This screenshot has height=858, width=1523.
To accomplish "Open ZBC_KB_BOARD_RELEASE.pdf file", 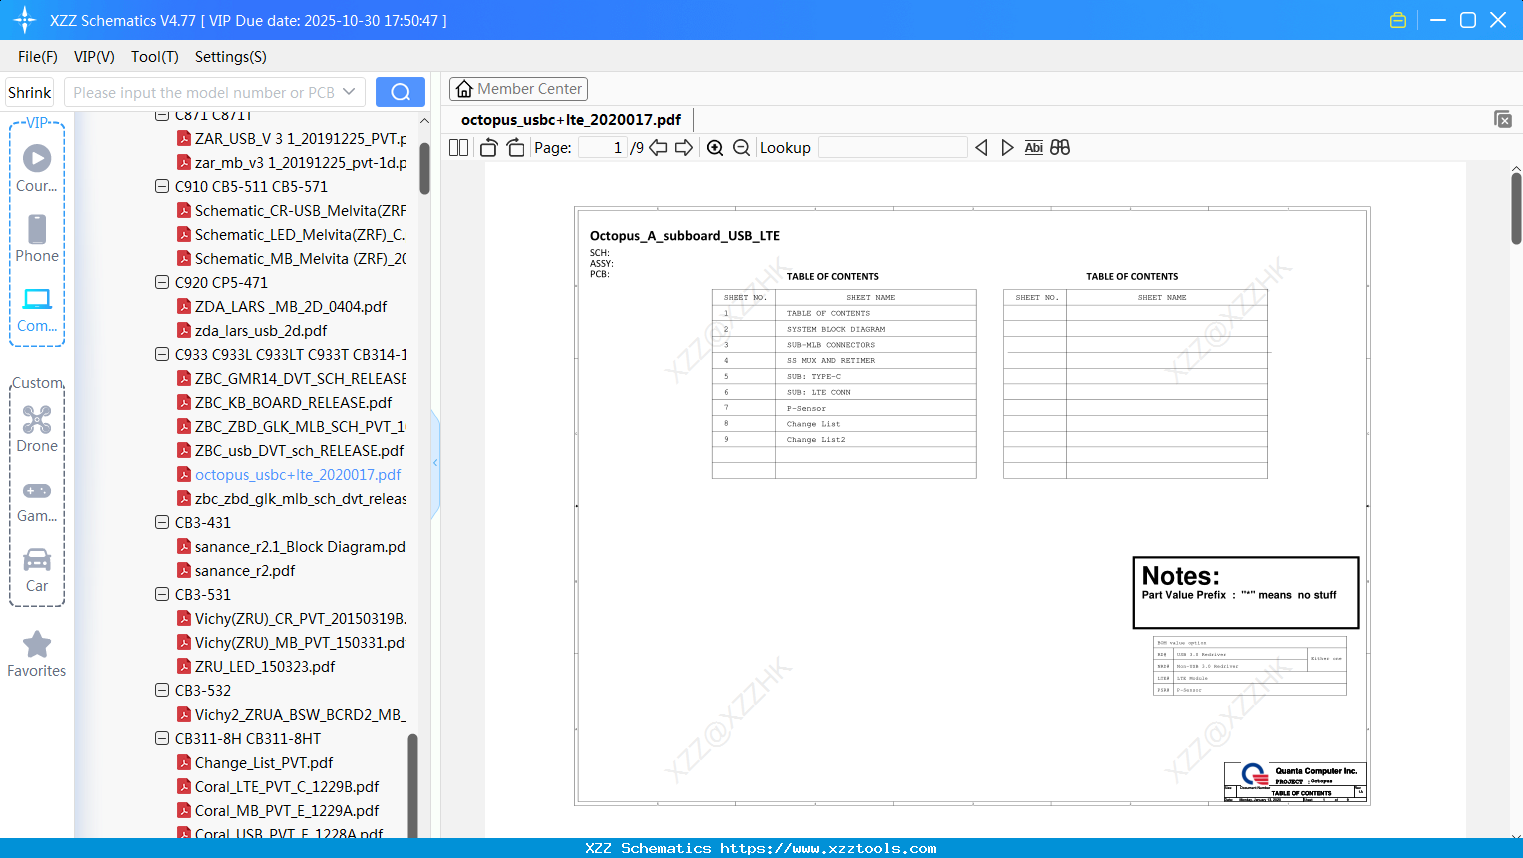I will click(294, 402).
